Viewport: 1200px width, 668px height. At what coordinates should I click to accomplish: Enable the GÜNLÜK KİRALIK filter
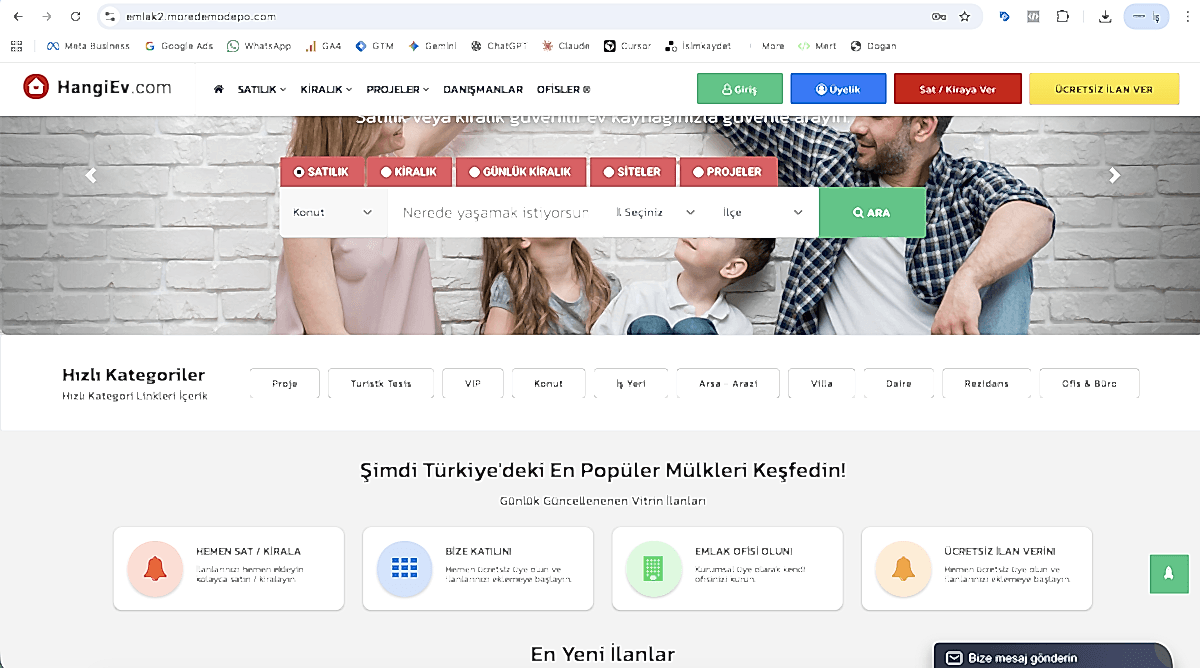[521, 171]
